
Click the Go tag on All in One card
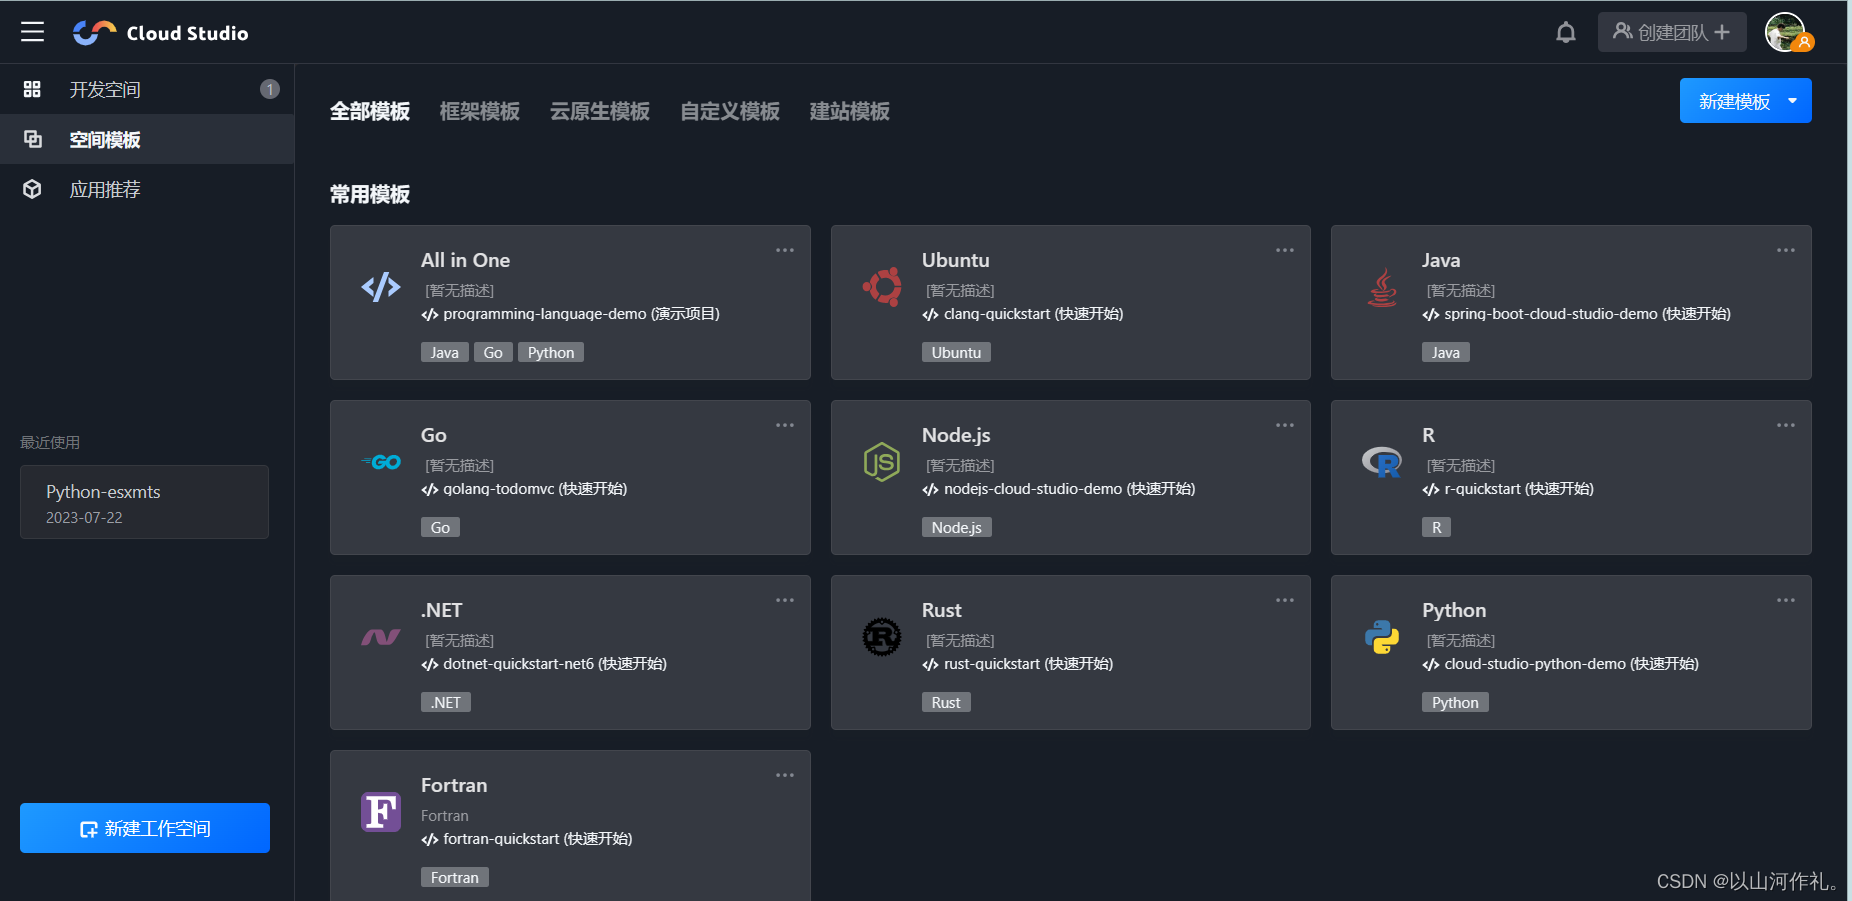[x=493, y=352]
